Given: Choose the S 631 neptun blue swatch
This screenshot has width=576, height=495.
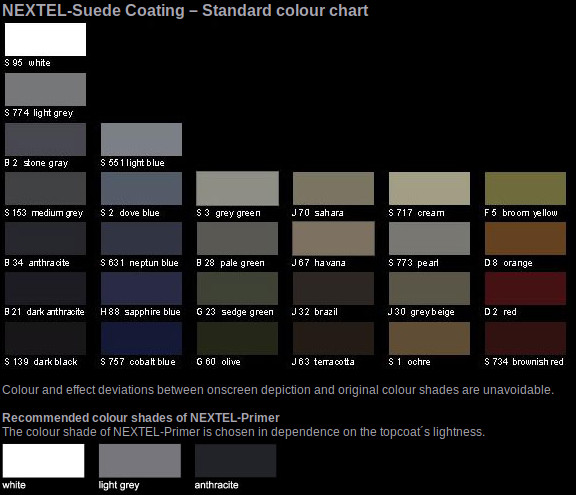Looking at the screenshot, I should click(141, 238).
